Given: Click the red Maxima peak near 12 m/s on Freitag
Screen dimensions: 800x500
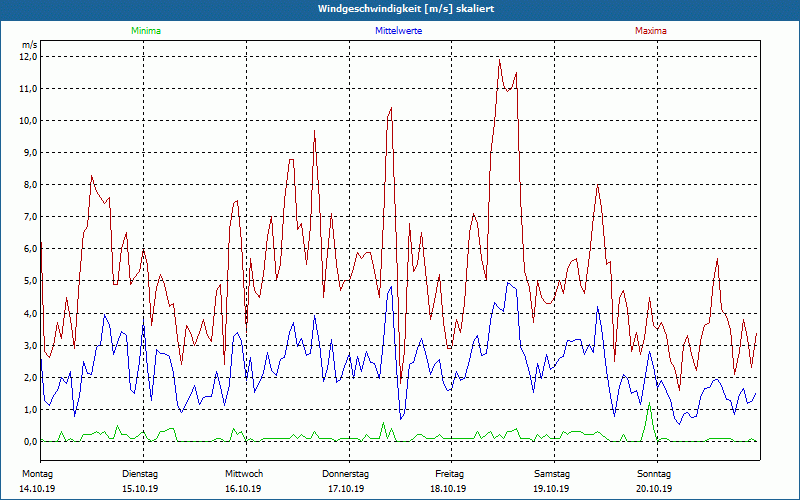Looking at the screenshot, I should click(x=499, y=60).
